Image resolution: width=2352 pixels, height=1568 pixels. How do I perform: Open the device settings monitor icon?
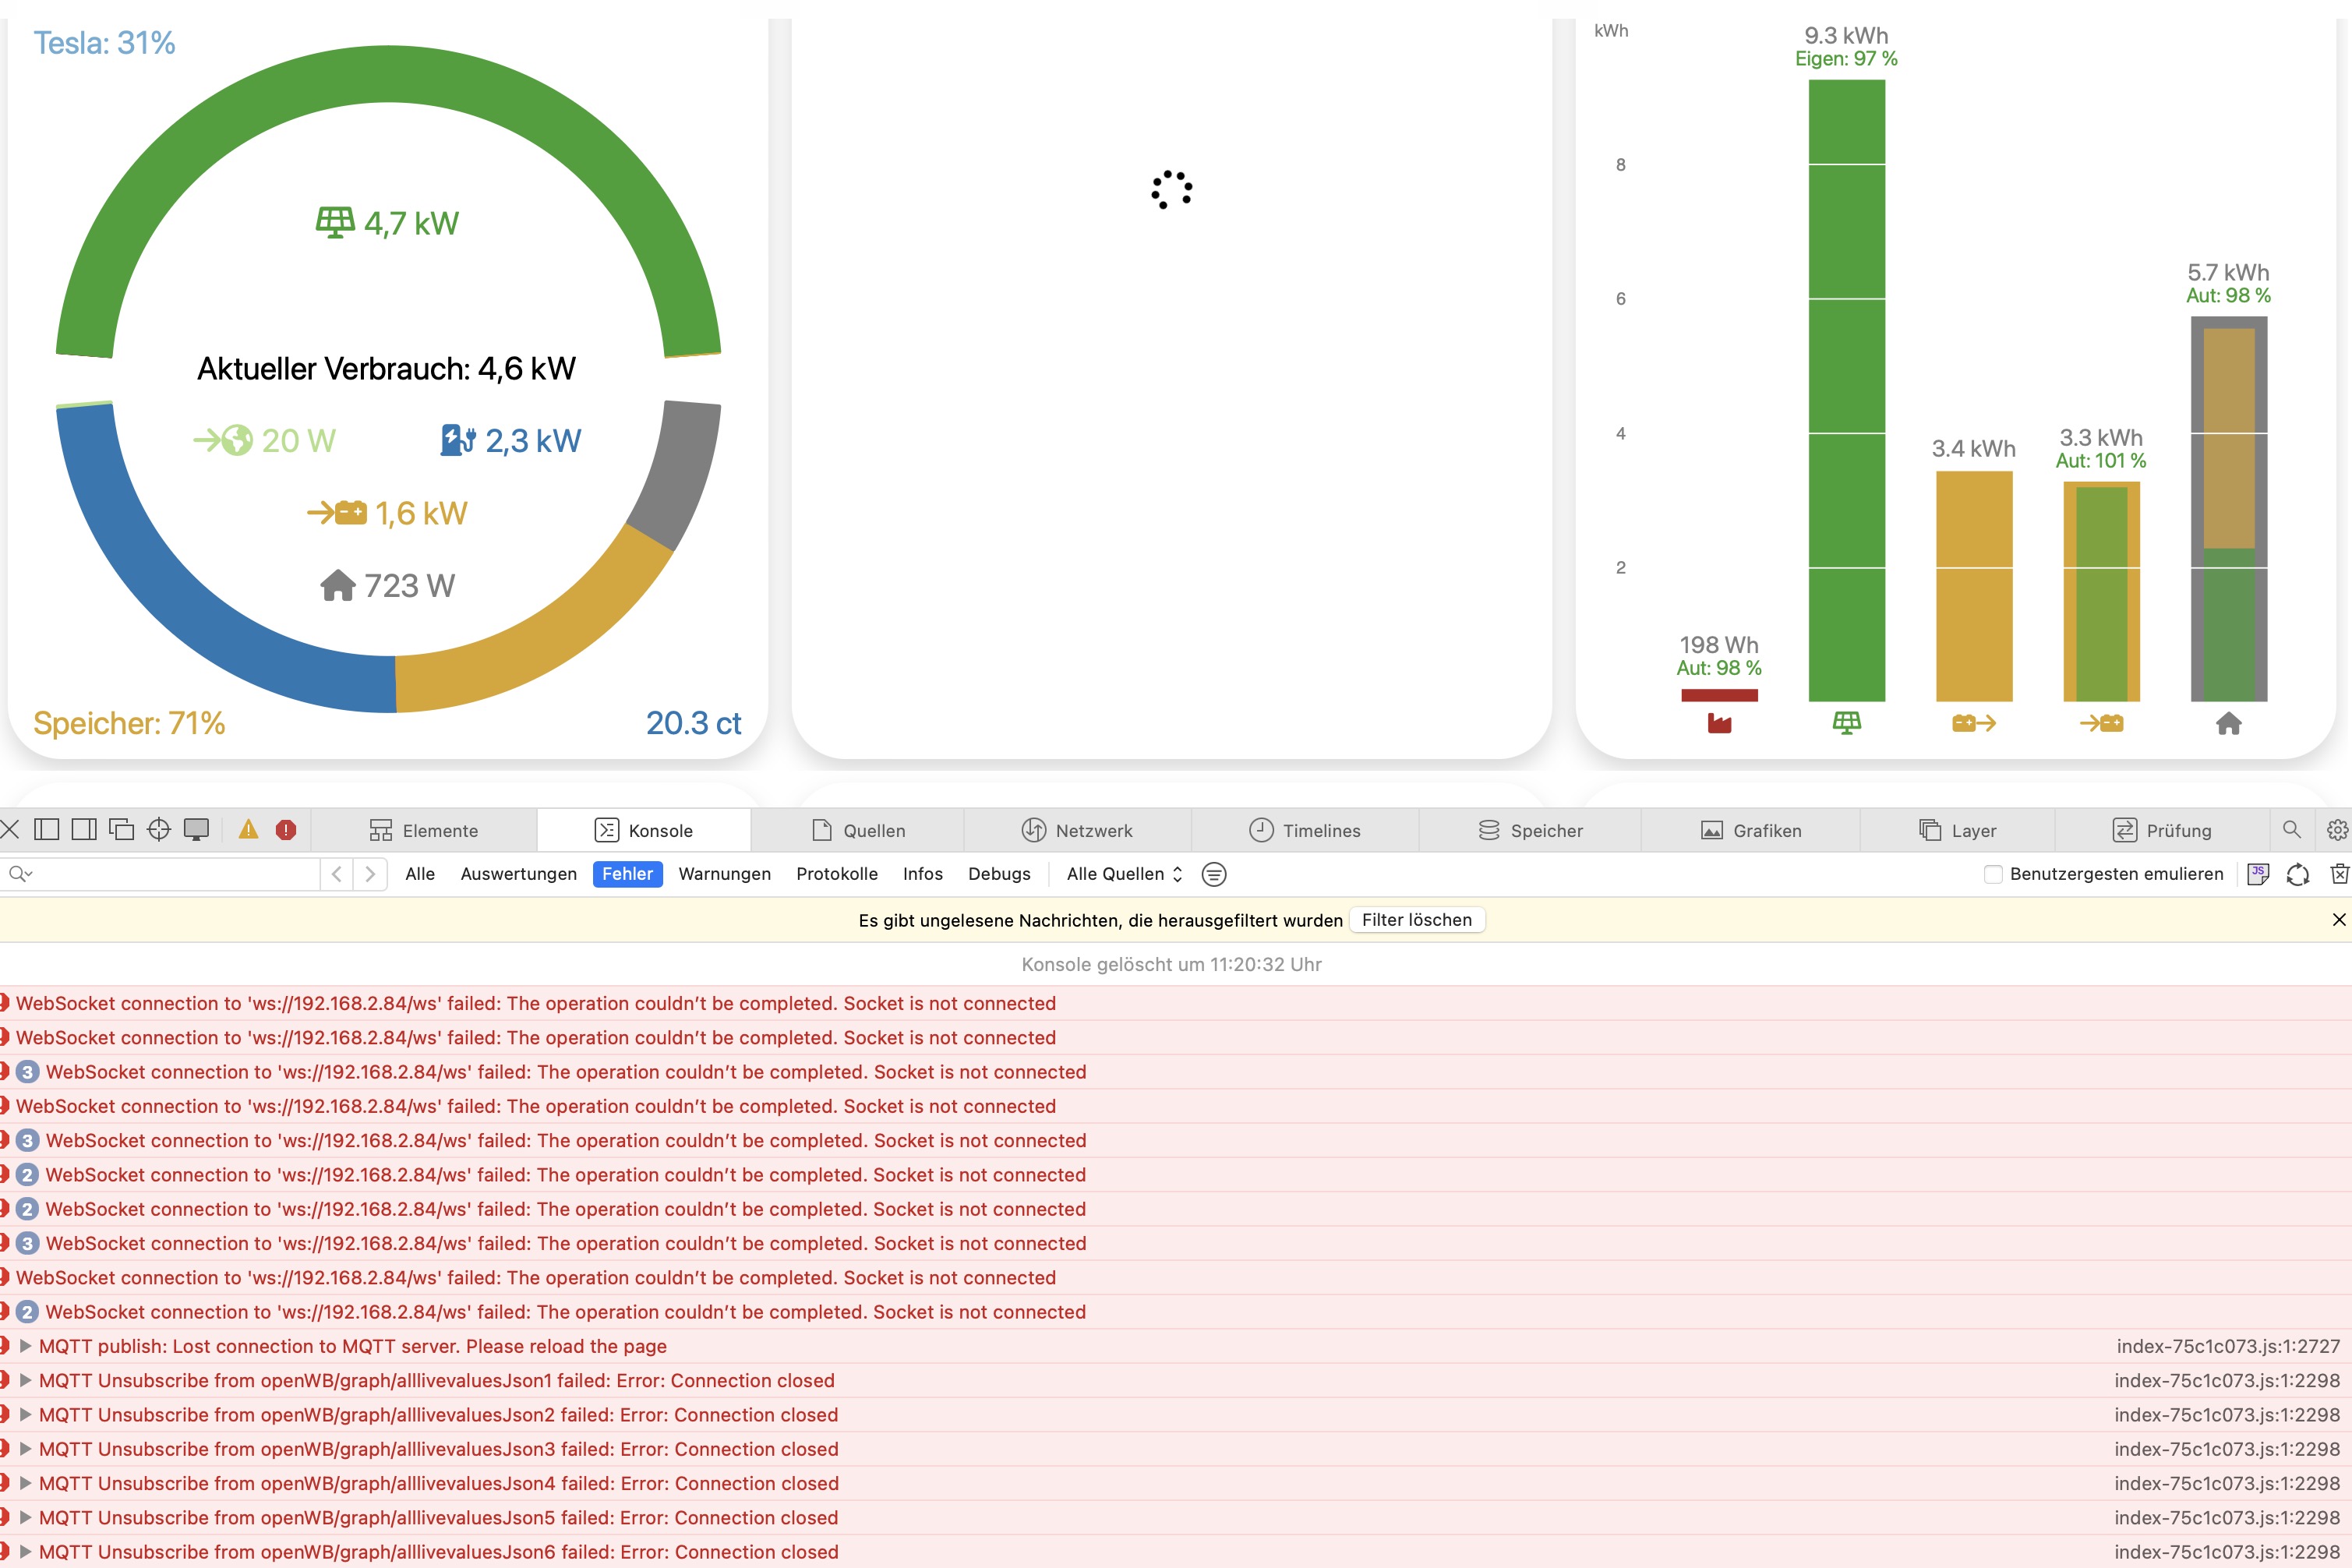point(197,829)
